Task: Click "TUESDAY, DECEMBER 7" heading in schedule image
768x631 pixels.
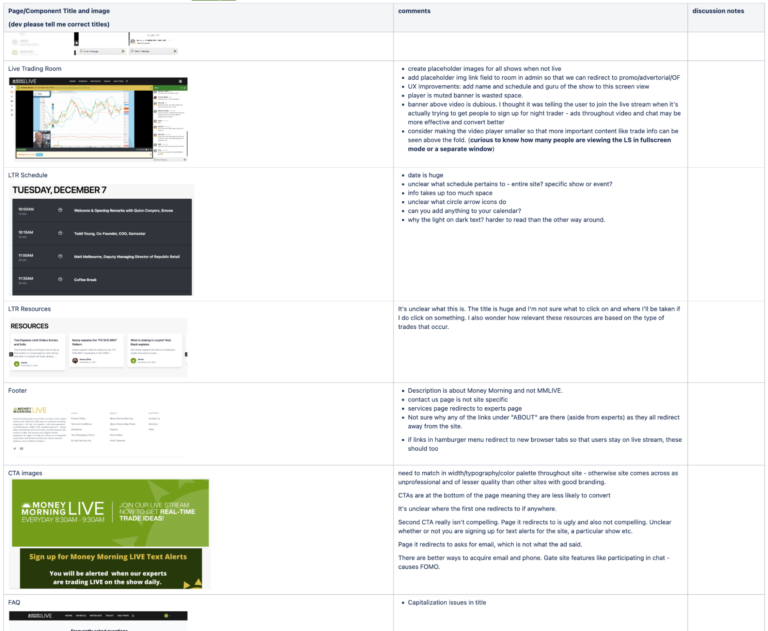Action: tap(59, 190)
